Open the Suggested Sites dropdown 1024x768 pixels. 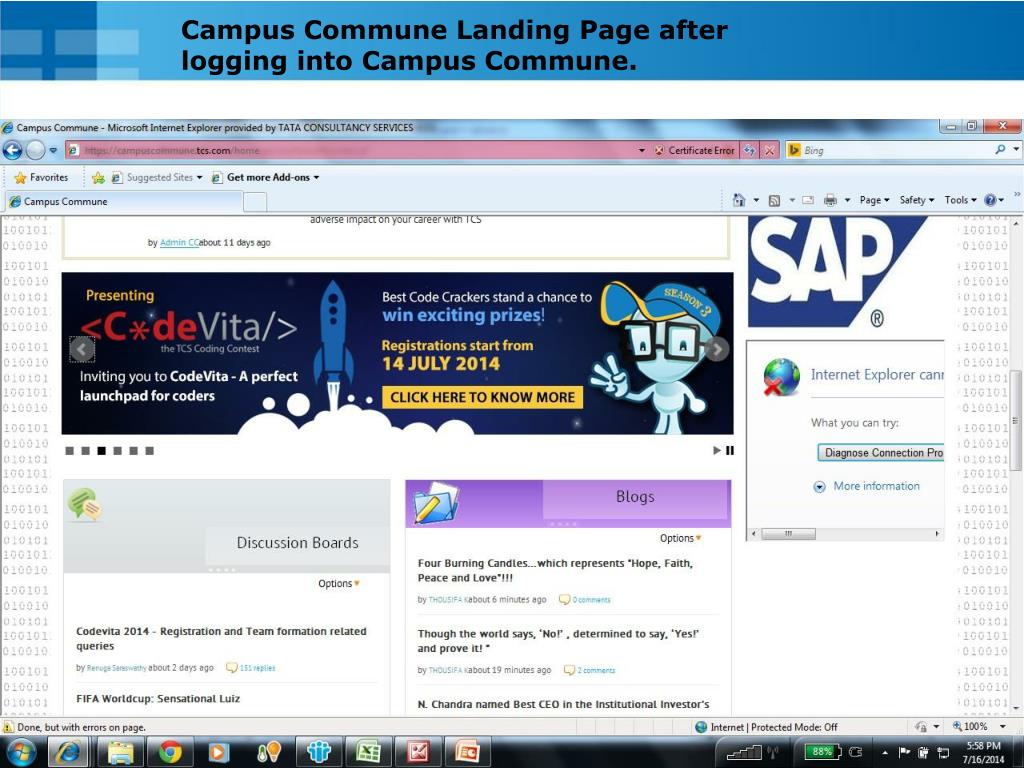(x=157, y=177)
